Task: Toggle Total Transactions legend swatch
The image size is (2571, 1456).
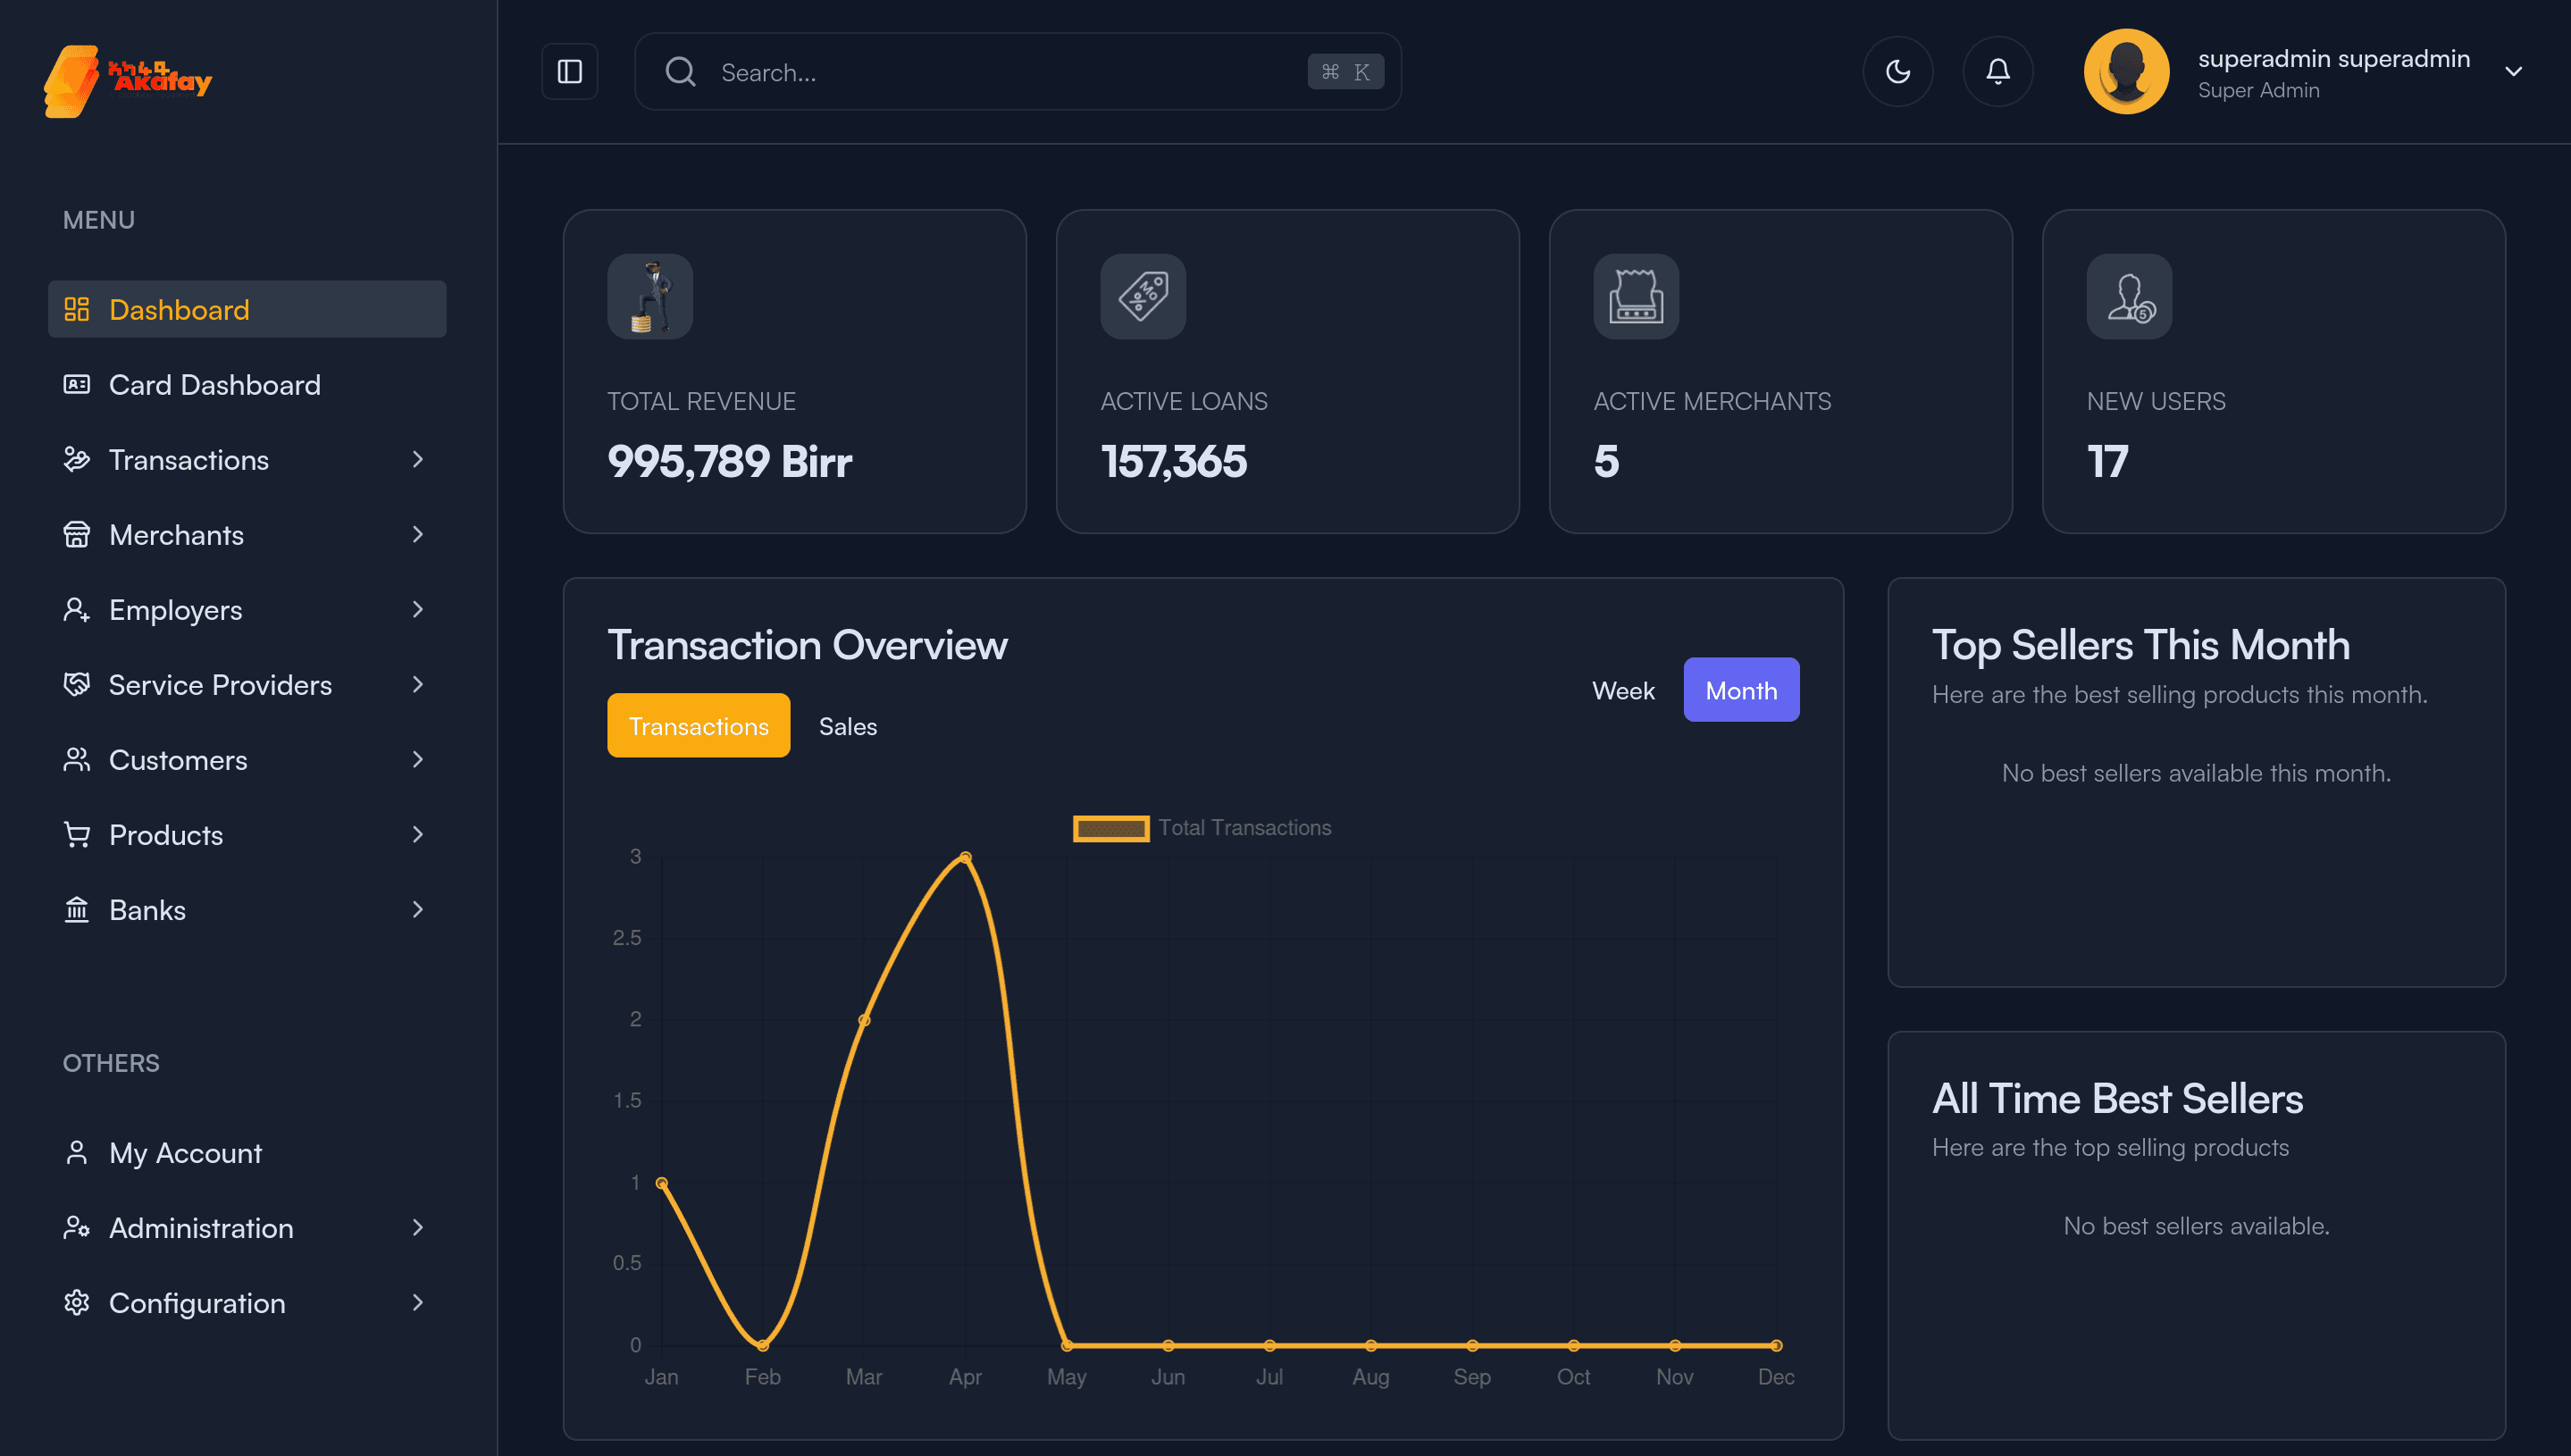Action: (1111, 828)
